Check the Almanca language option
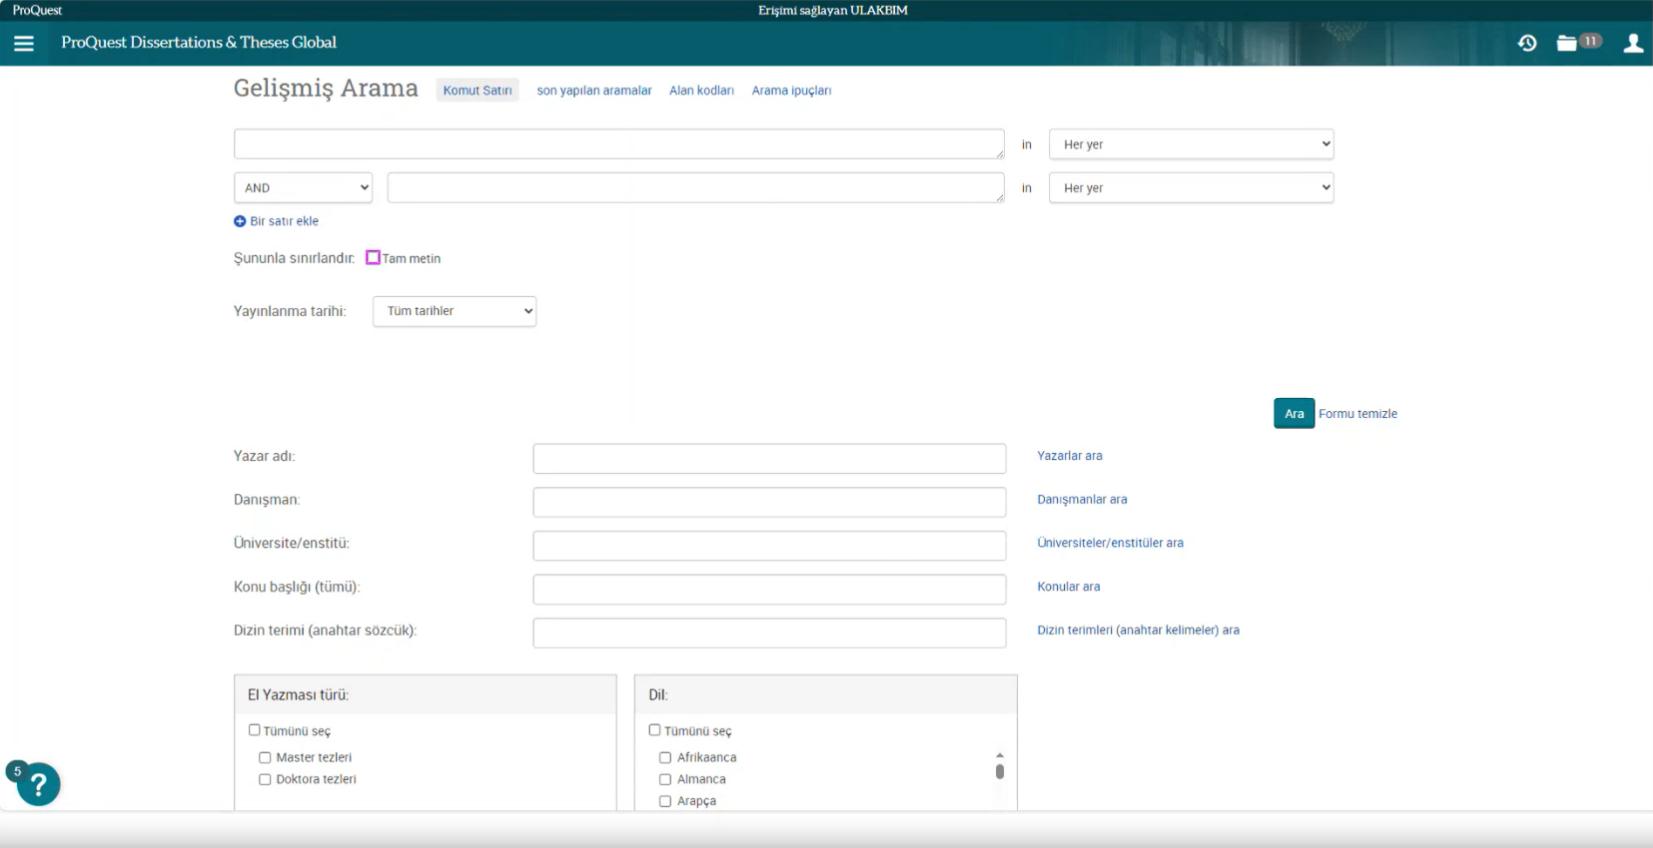 coord(665,780)
